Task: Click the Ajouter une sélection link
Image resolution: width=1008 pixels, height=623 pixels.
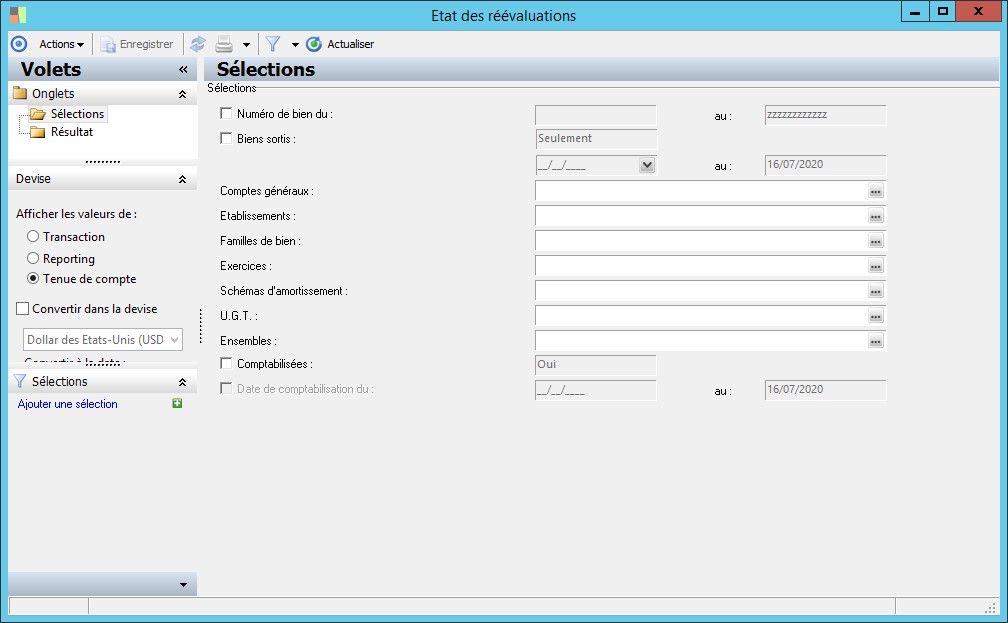Action: click(x=68, y=404)
